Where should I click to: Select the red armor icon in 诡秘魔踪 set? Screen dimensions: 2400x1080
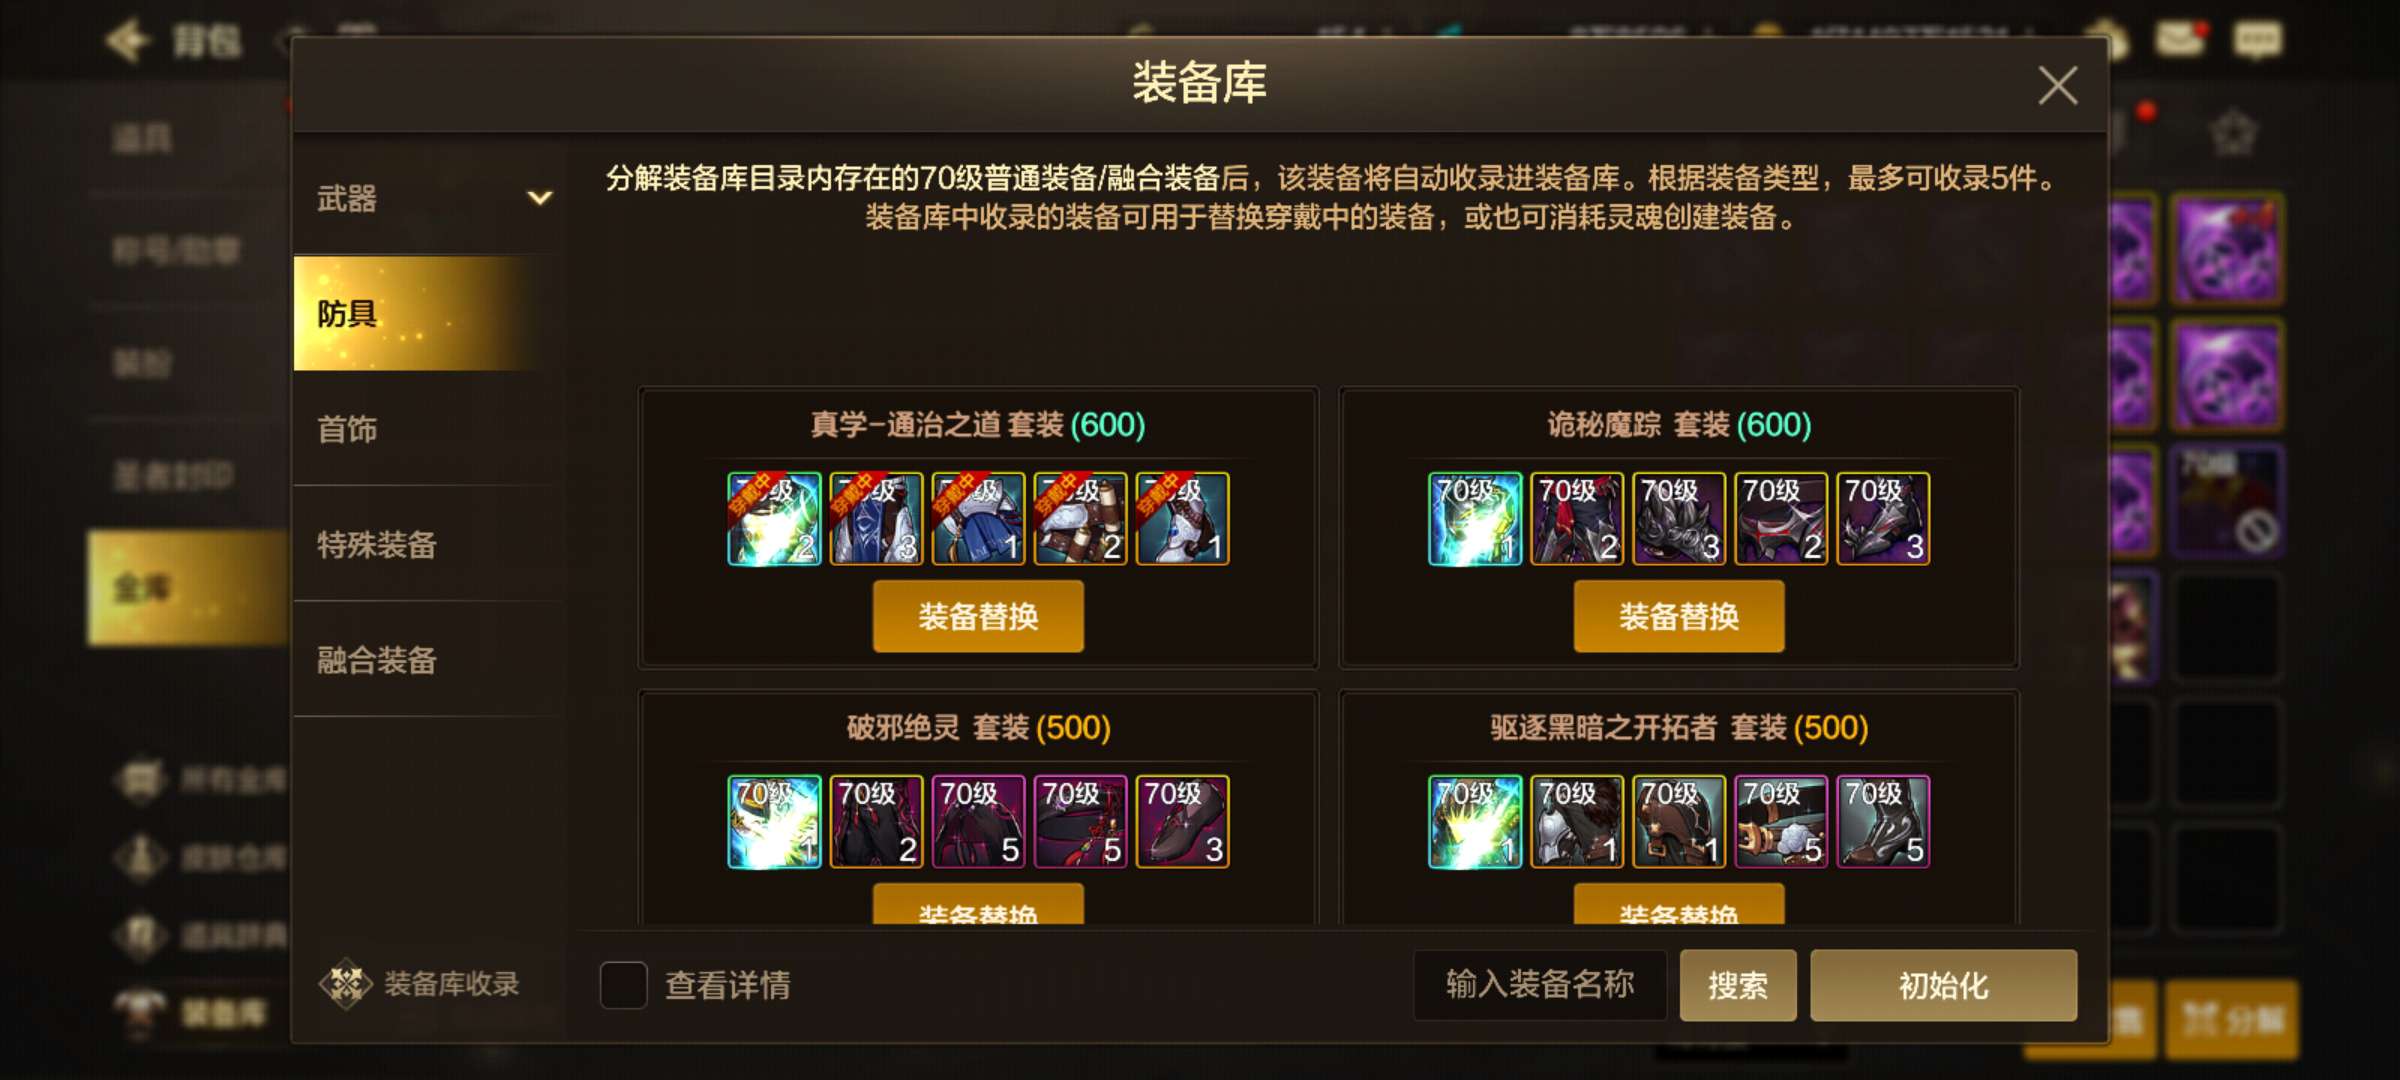(x=1576, y=518)
